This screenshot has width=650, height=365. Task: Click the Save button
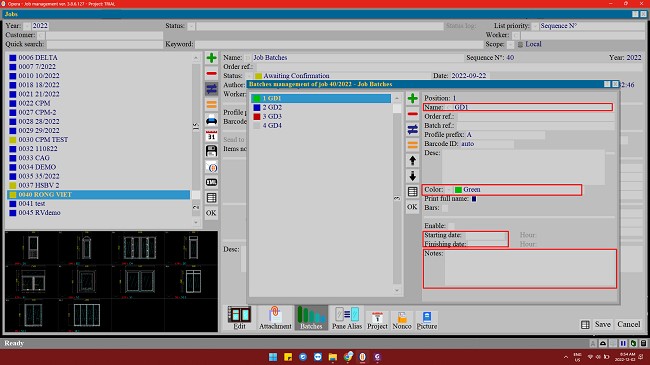coord(602,324)
